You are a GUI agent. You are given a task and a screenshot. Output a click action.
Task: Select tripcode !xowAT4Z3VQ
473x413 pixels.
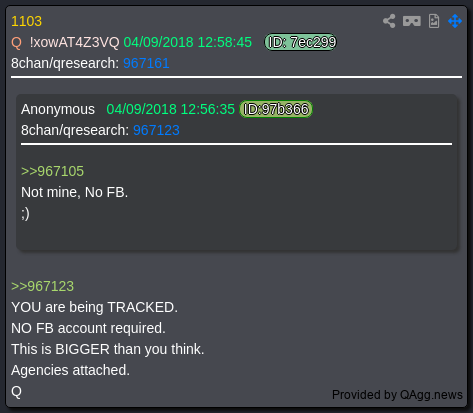pyautogui.click(x=74, y=43)
